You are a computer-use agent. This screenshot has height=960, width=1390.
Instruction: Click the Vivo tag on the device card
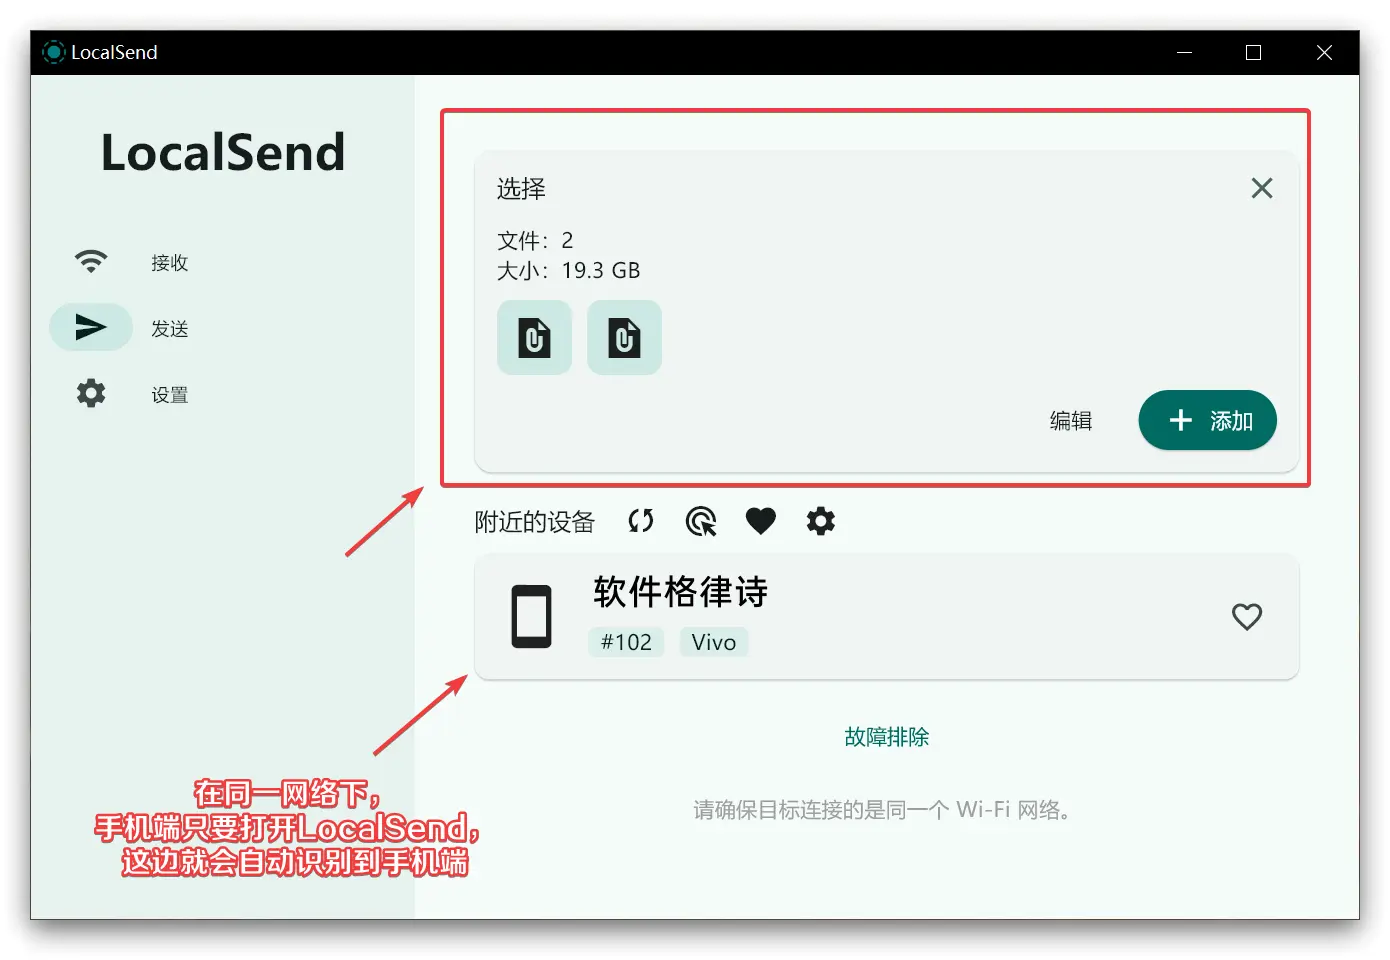(x=714, y=642)
